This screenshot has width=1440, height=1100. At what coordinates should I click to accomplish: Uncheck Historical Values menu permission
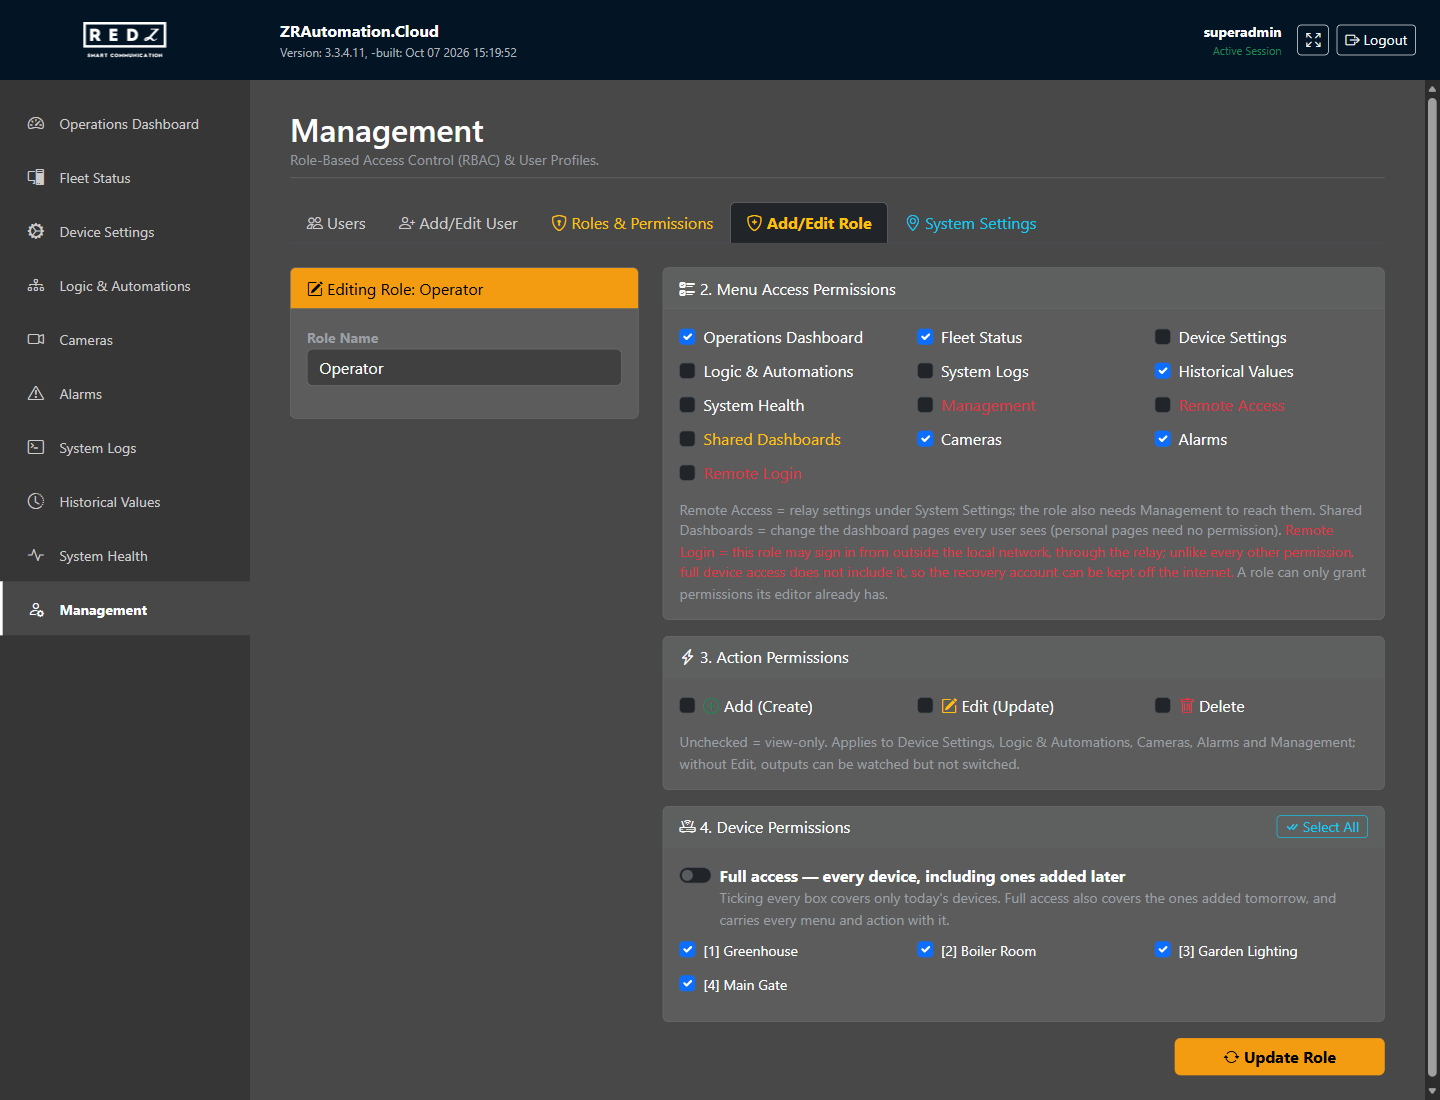(1163, 371)
